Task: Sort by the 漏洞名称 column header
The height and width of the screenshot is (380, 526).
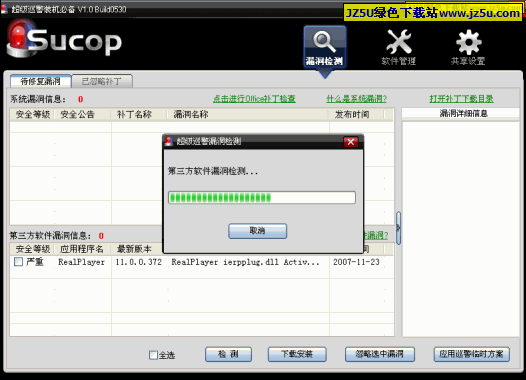Action: tap(248, 115)
